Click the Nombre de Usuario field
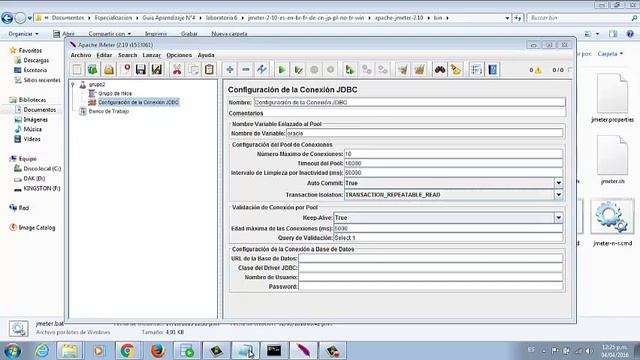This screenshot has width=640, height=360. point(431,277)
